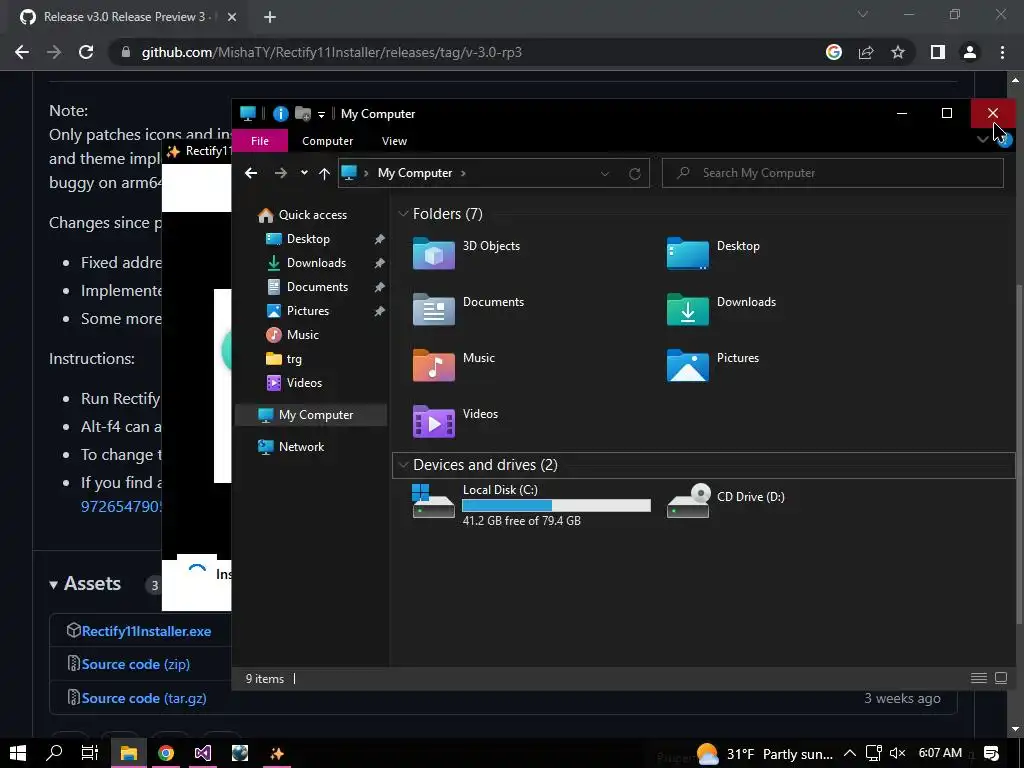Click the Local Disk C: usage bar
Image resolution: width=1024 pixels, height=768 pixels.
tap(556, 505)
